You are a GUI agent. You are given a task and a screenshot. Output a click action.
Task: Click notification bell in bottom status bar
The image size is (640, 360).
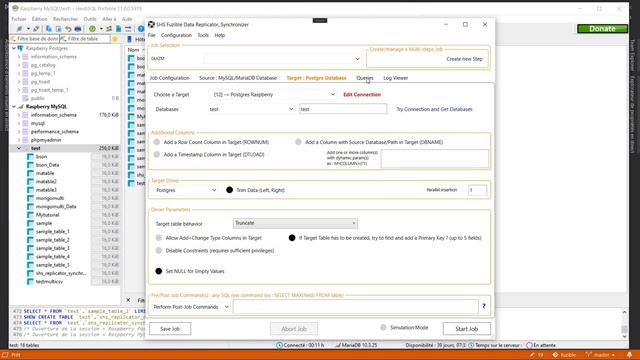(x=629, y=355)
